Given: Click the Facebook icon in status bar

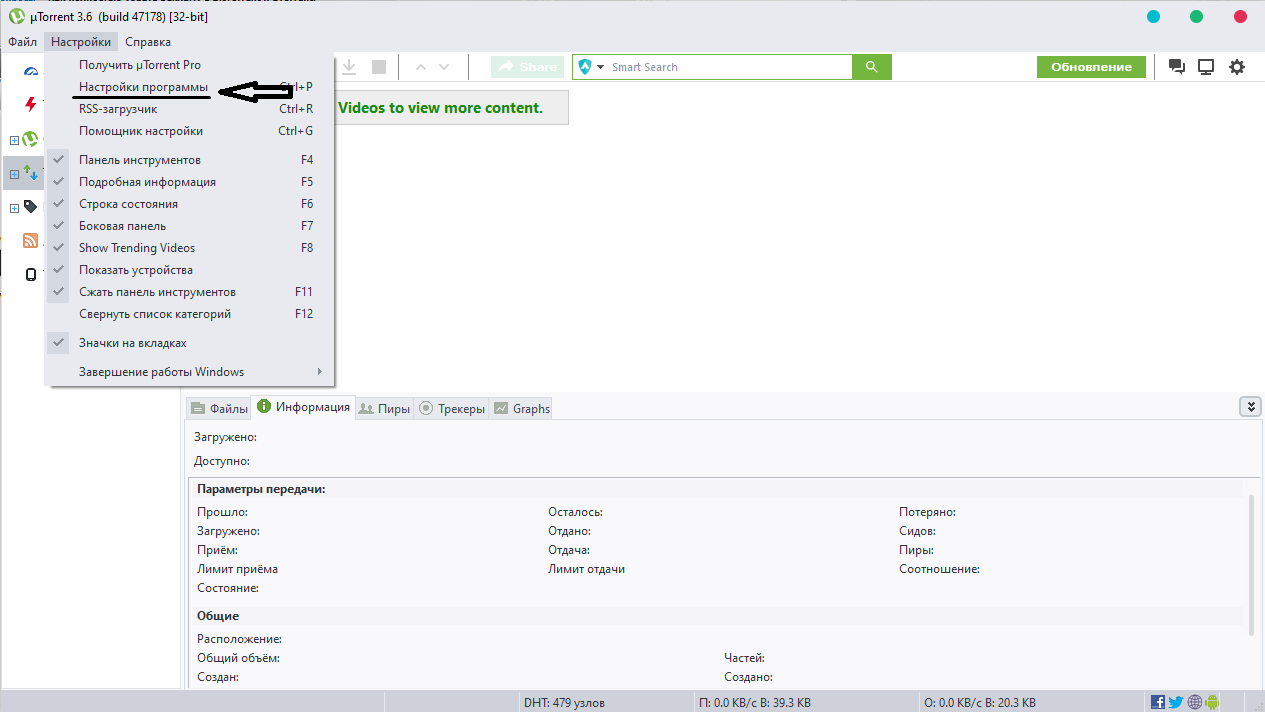Looking at the screenshot, I should (x=1158, y=702).
